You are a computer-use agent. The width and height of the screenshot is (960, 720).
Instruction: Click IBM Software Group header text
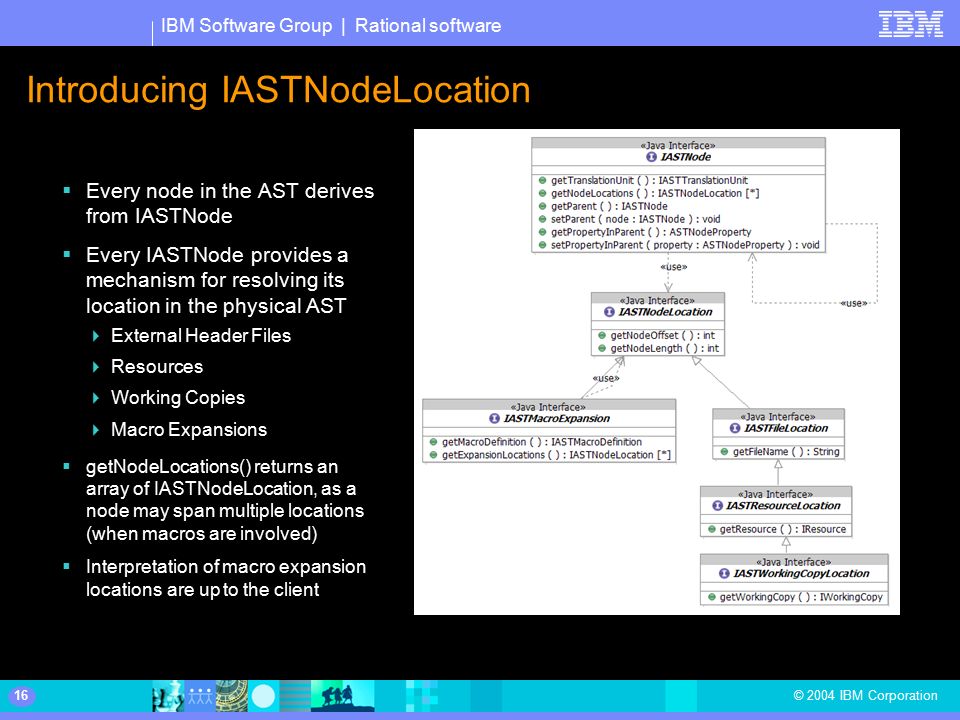click(x=246, y=26)
